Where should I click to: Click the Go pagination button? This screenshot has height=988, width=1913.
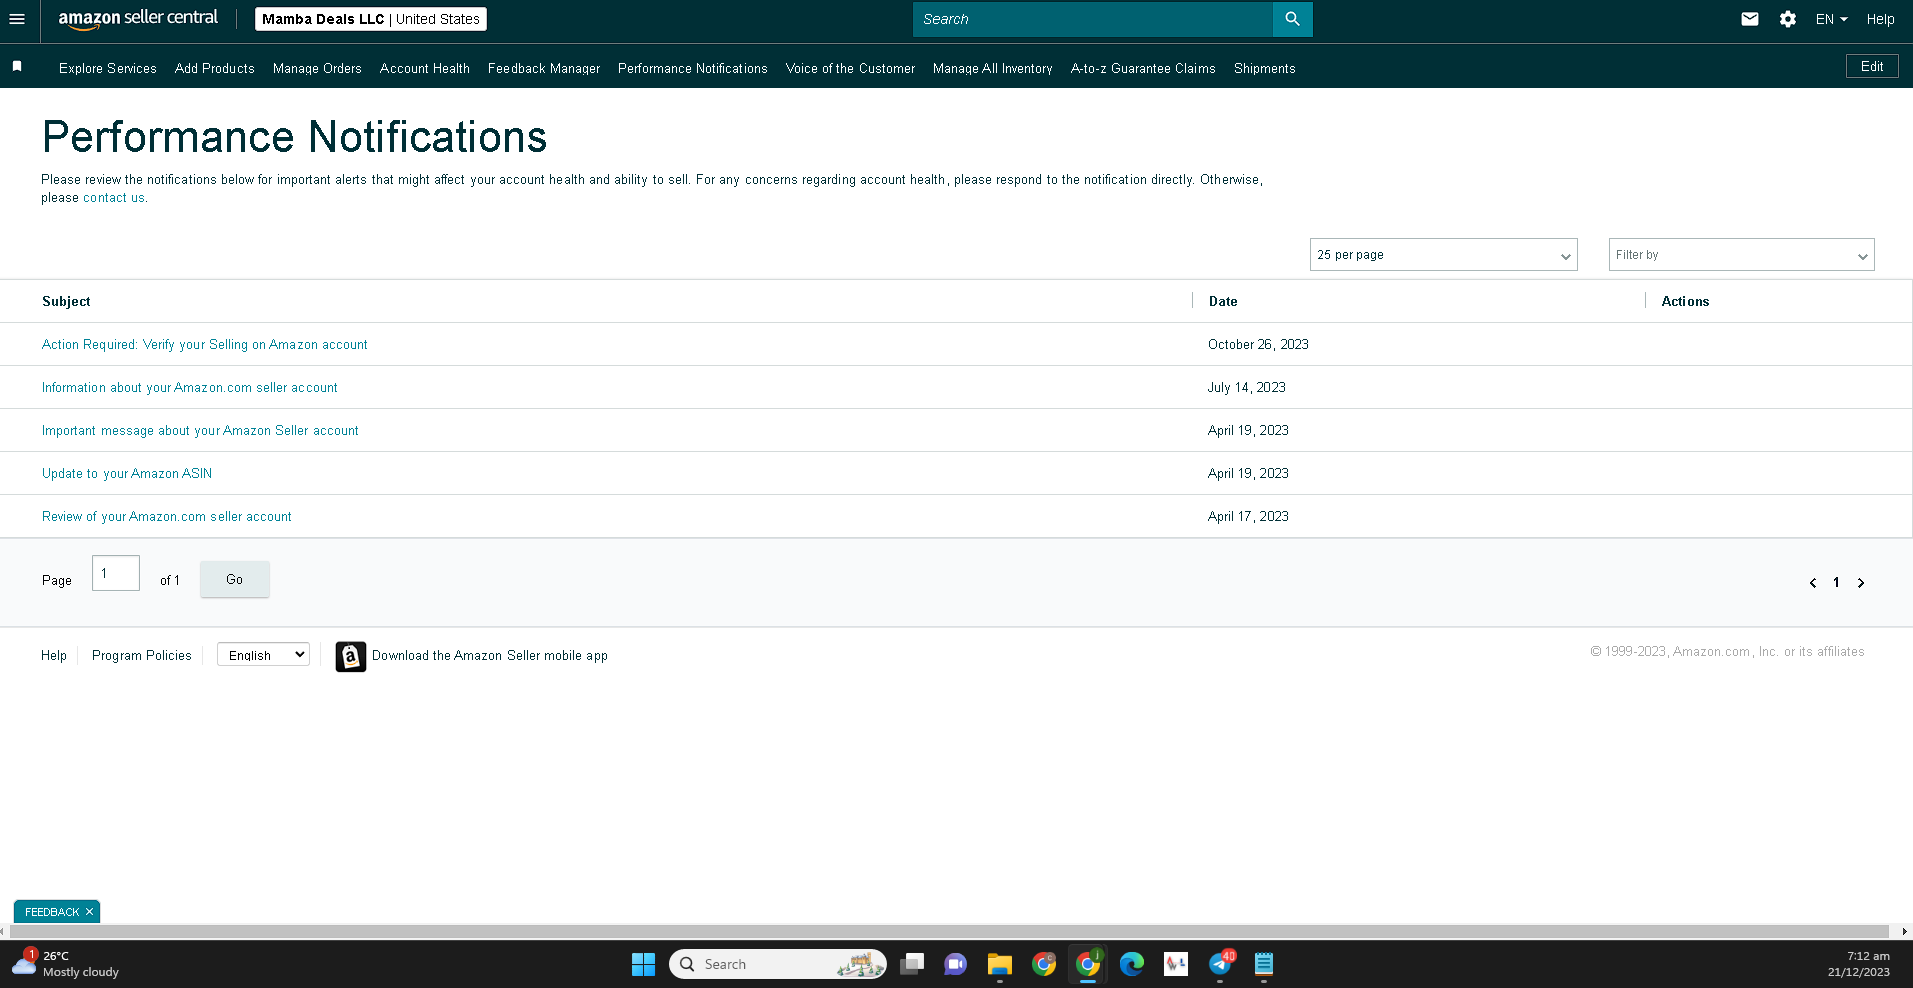tap(235, 579)
